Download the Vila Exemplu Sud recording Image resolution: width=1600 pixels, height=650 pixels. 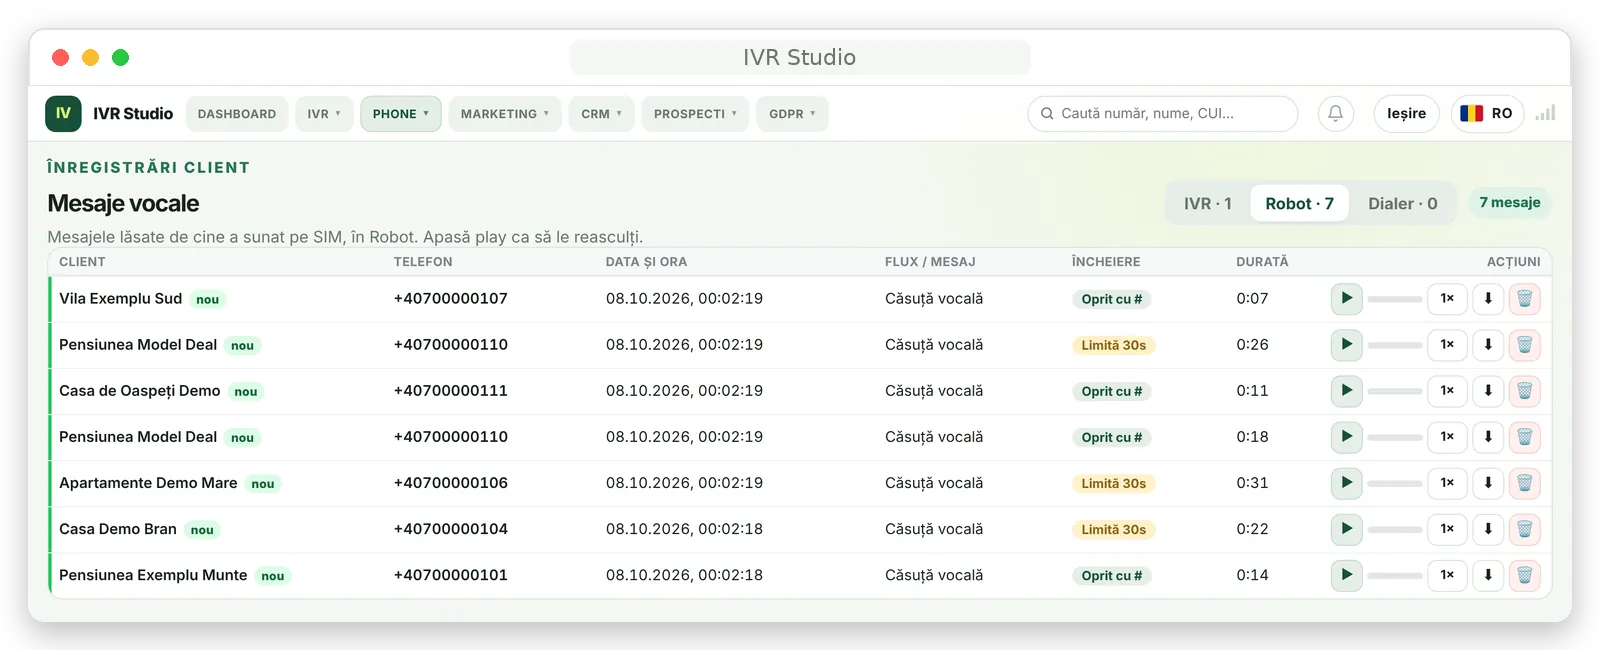(1488, 299)
